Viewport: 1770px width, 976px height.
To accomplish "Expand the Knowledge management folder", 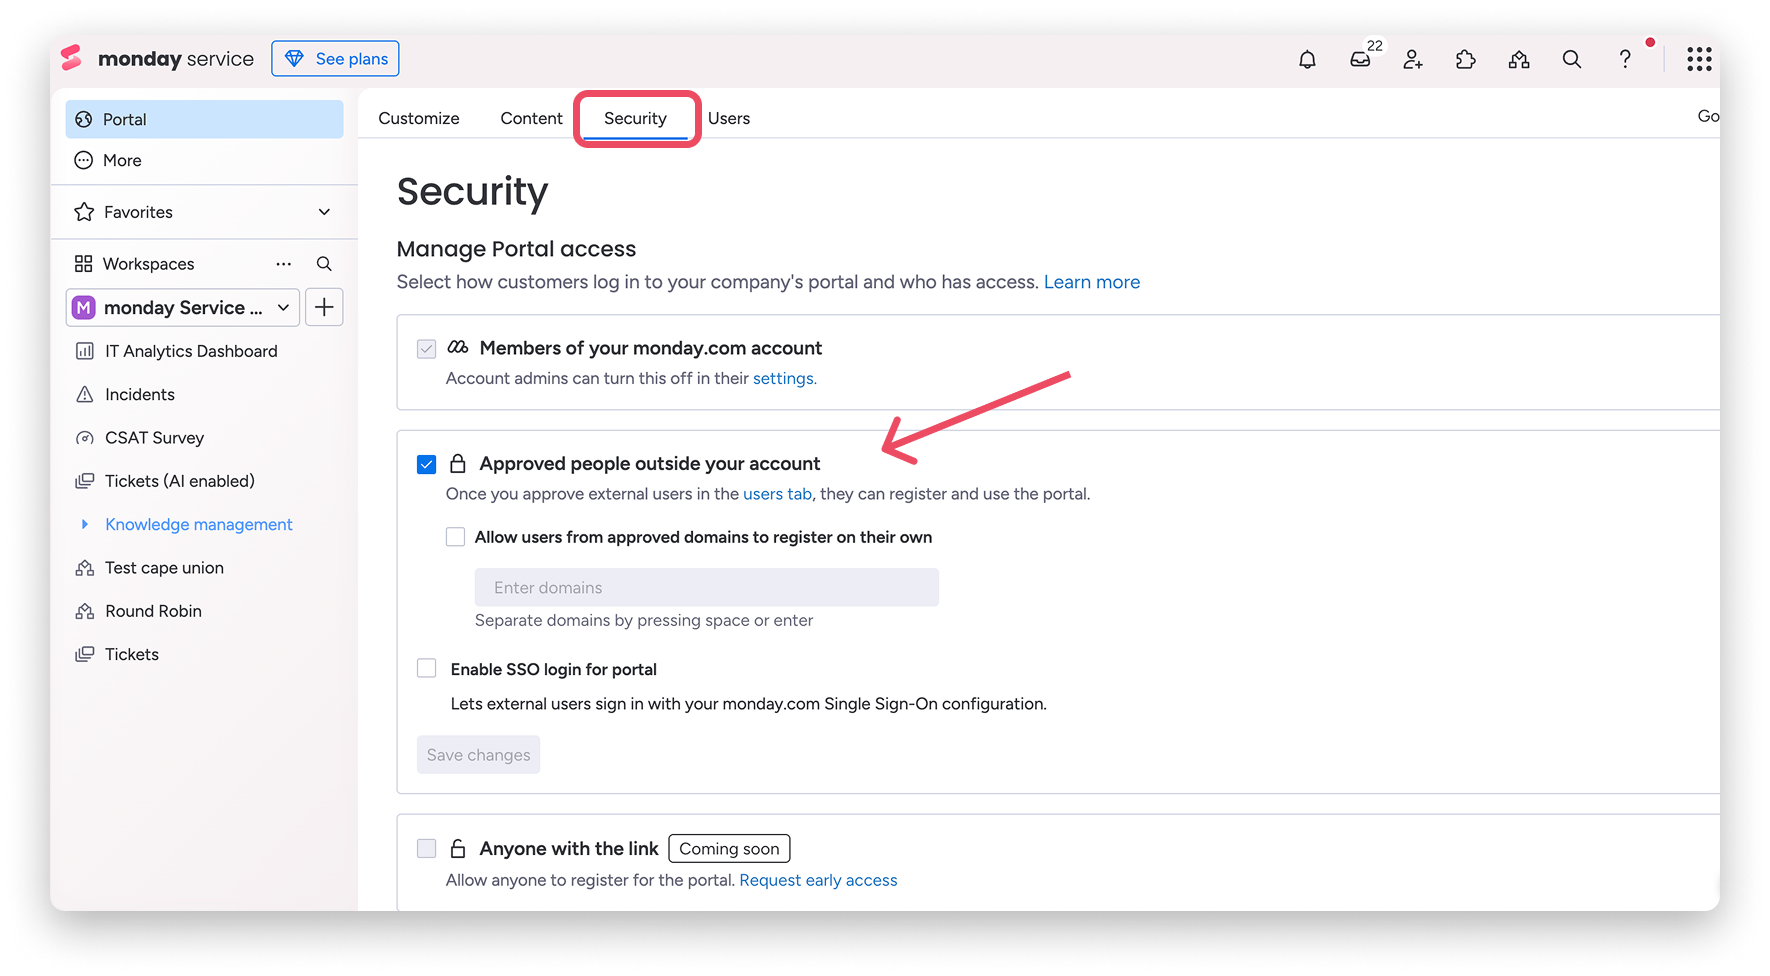I will point(85,524).
